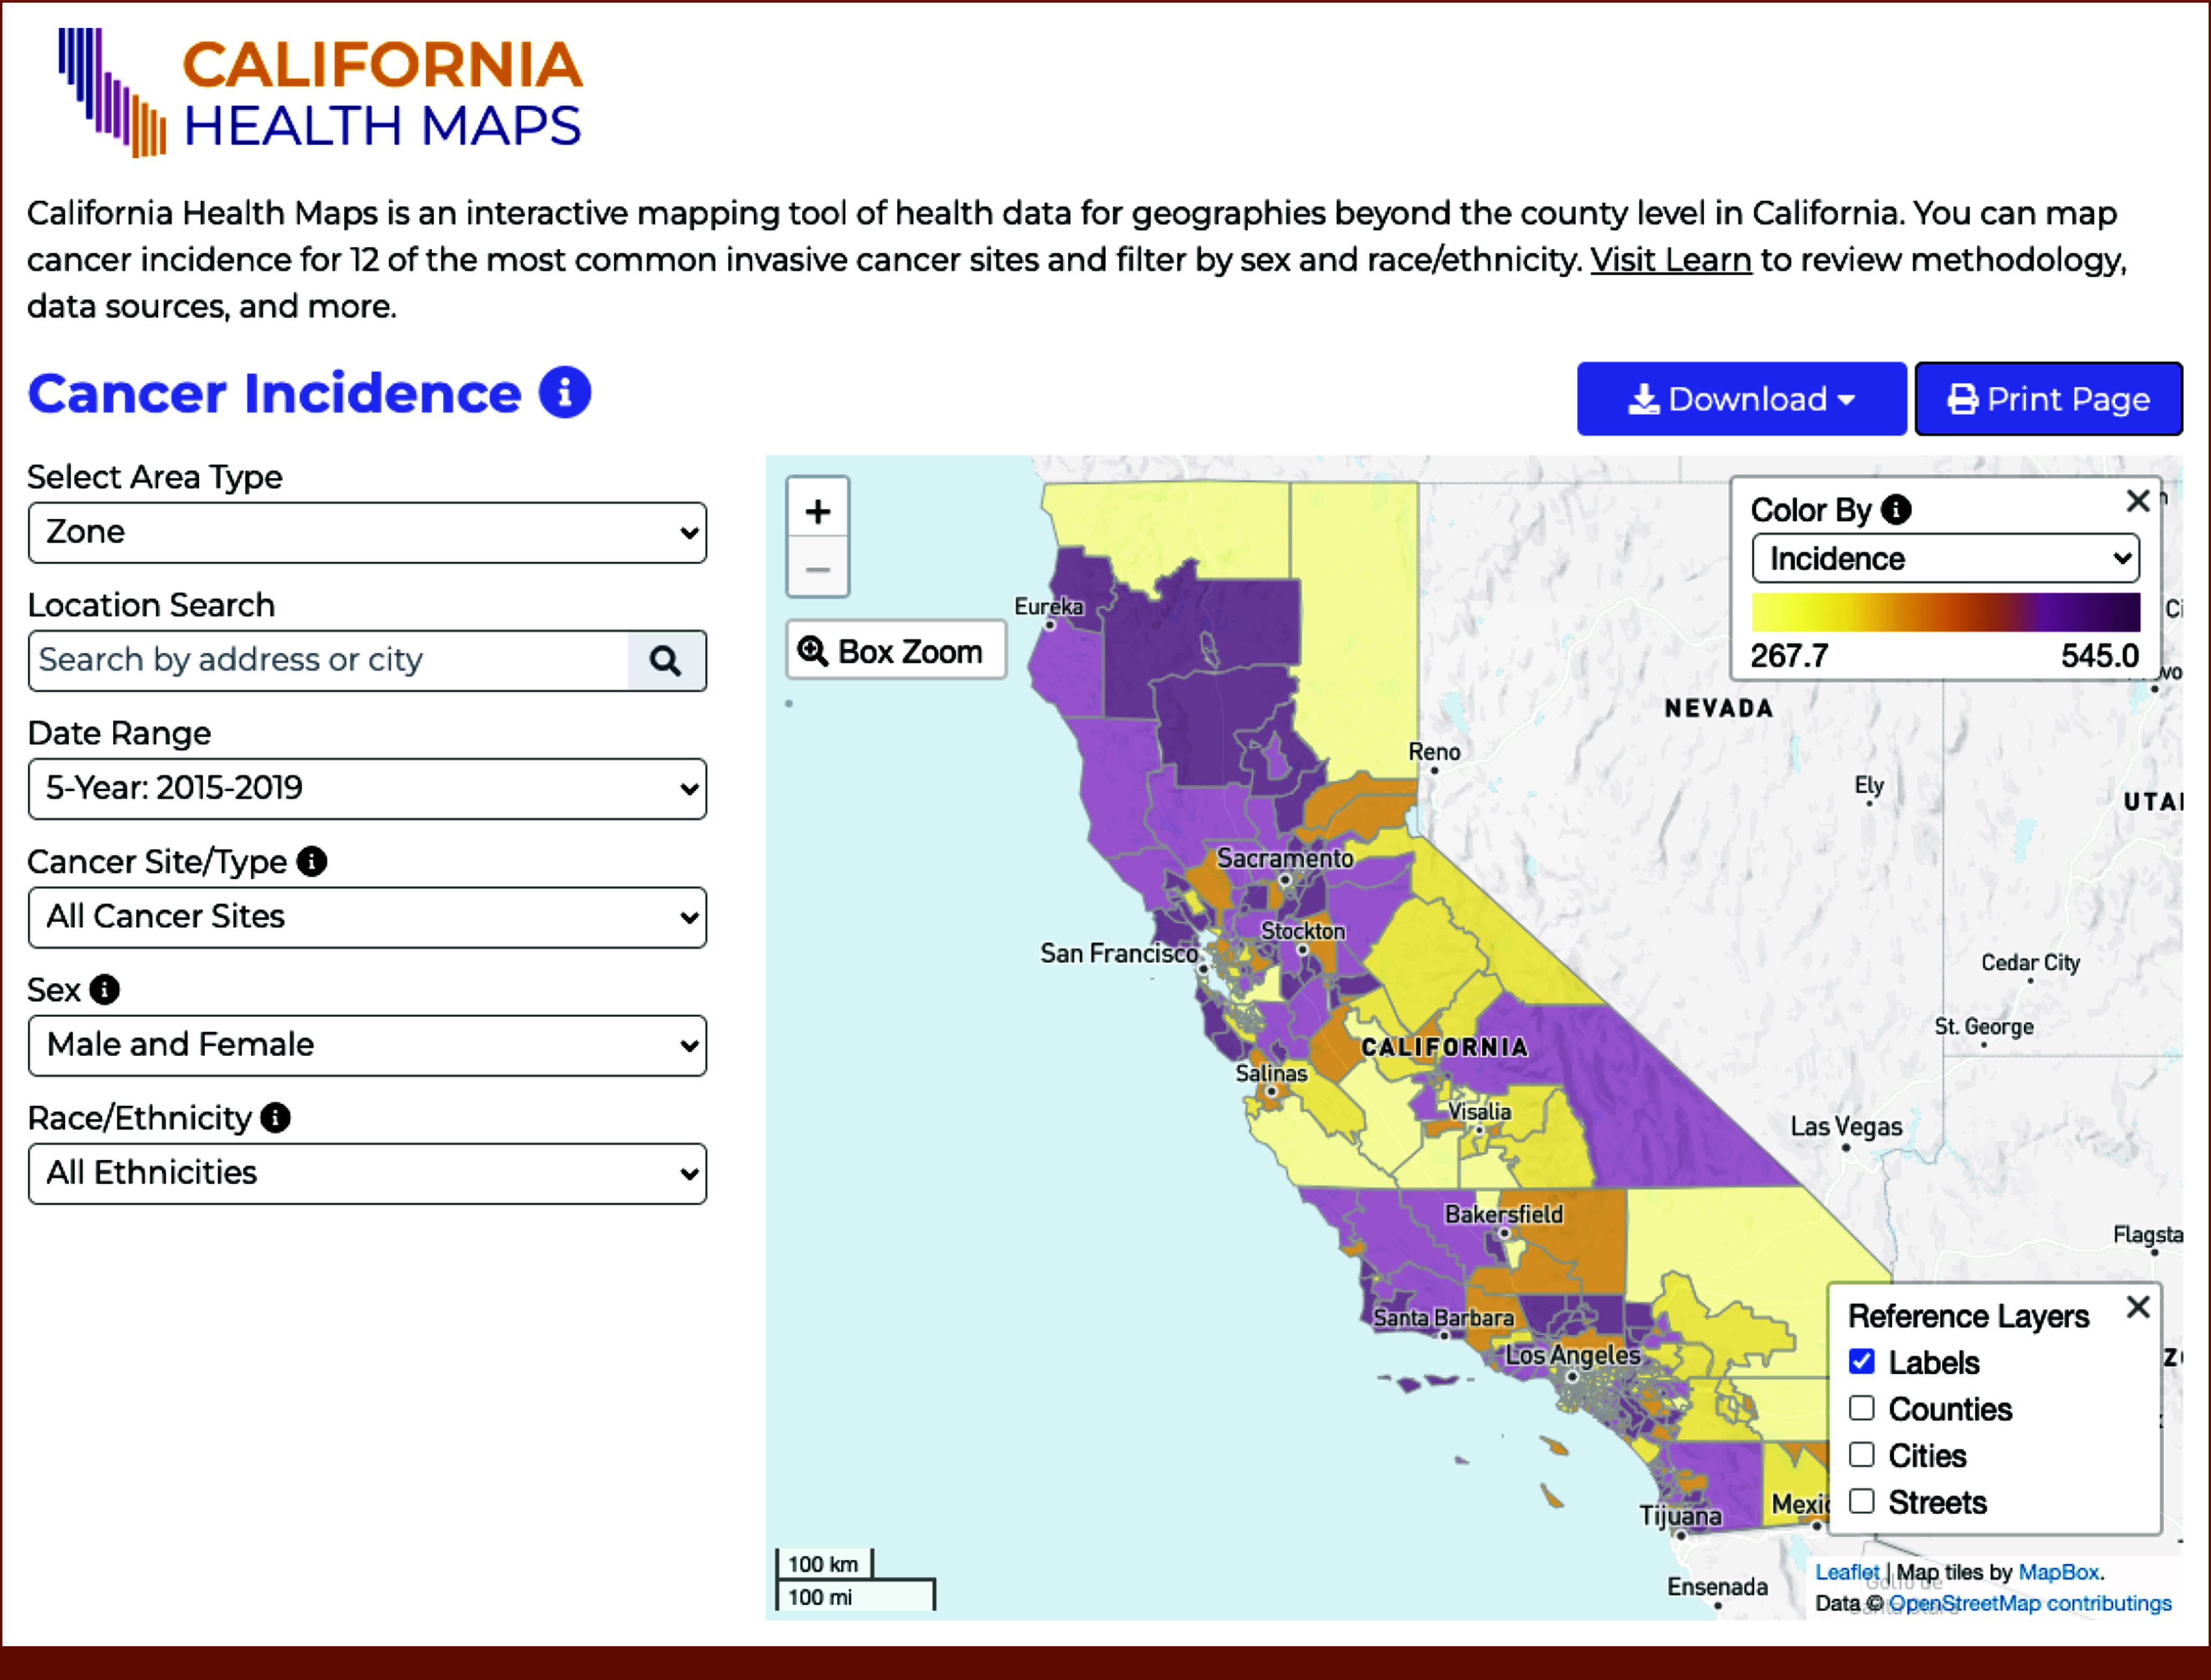Click the map zoom out minus button

[x=817, y=569]
